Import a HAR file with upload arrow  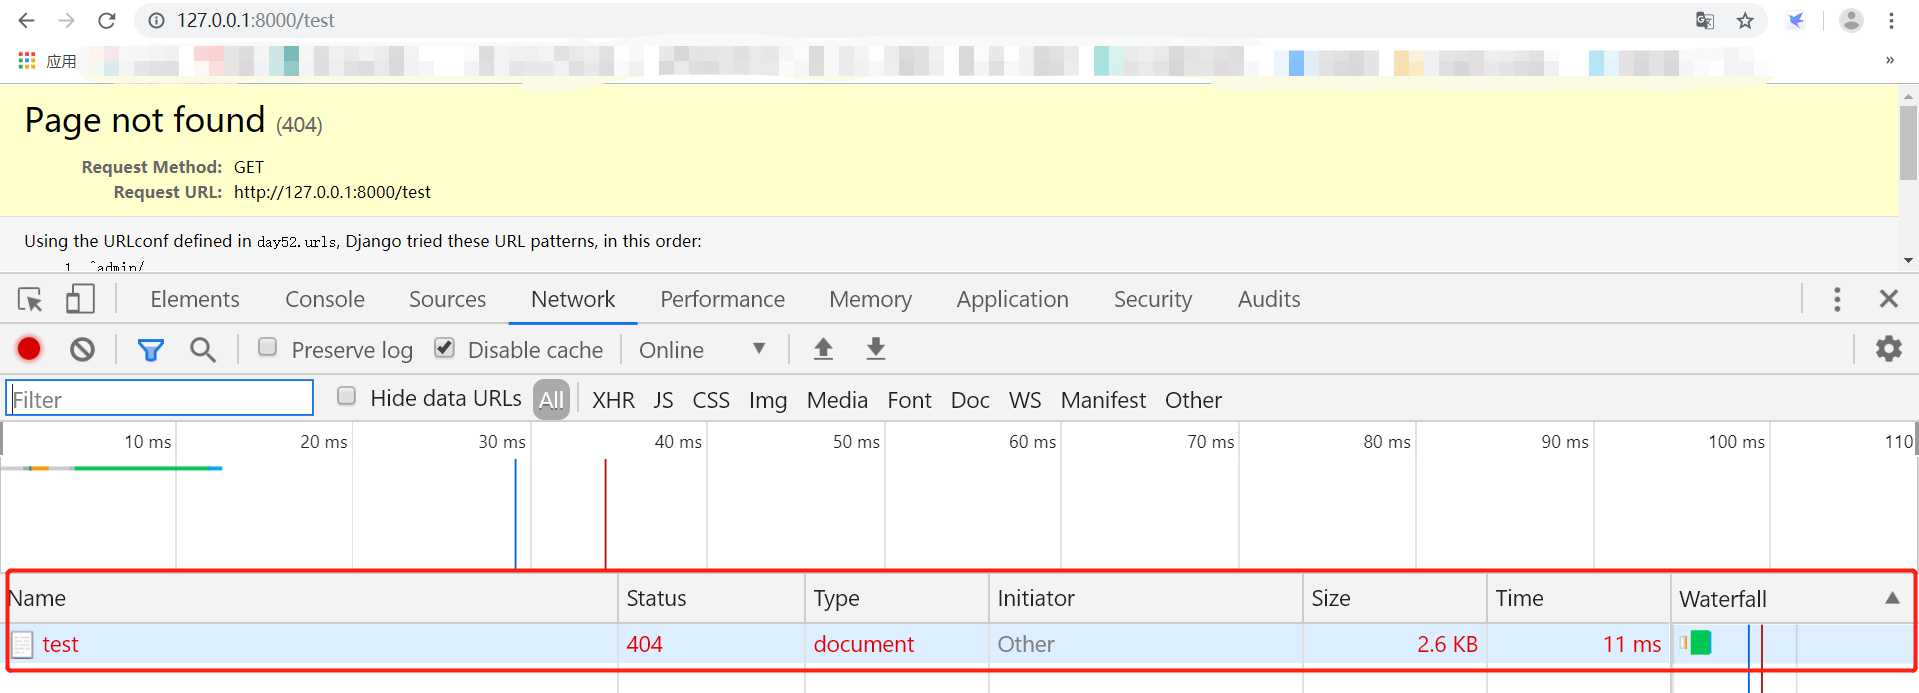click(823, 348)
